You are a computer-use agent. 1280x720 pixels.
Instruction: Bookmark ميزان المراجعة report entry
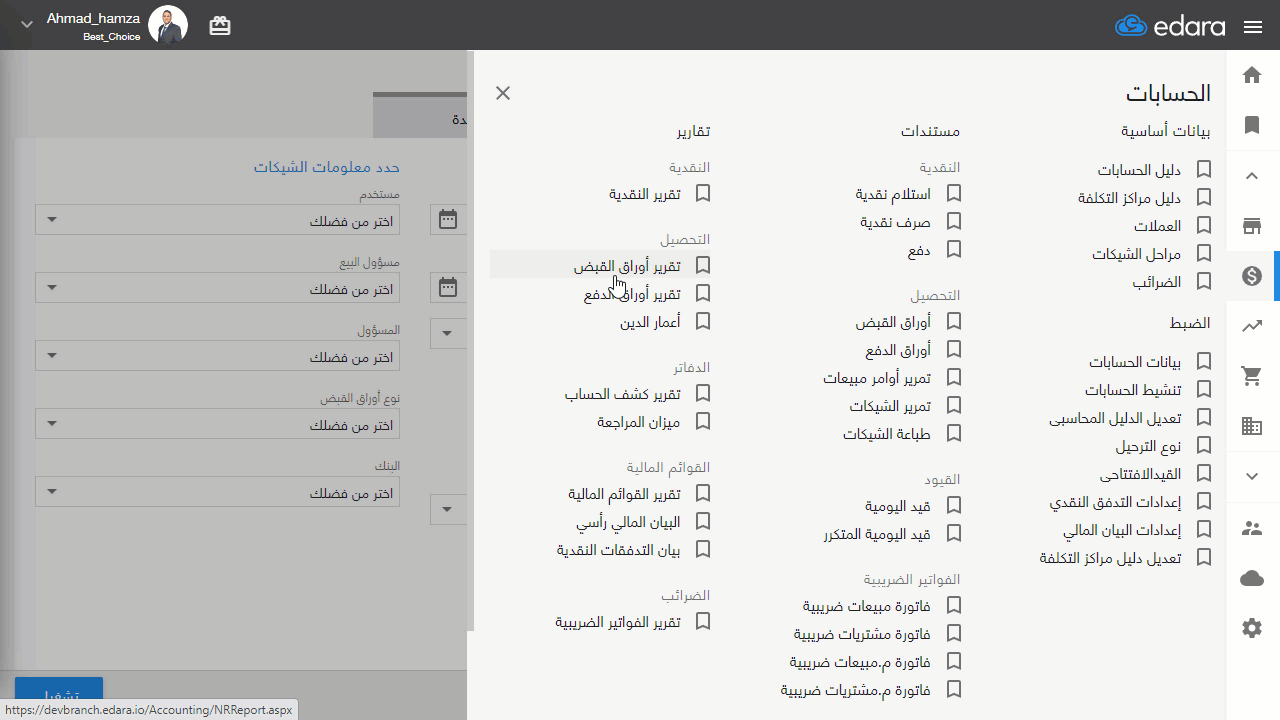click(x=703, y=422)
